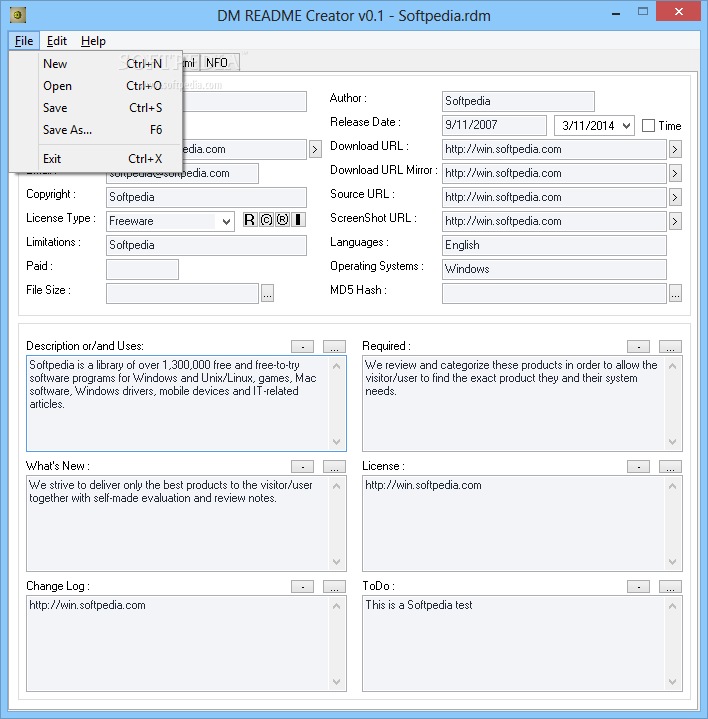Click the Download URL Mirror text field
This screenshot has width=708, height=719.
coord(554,173)
